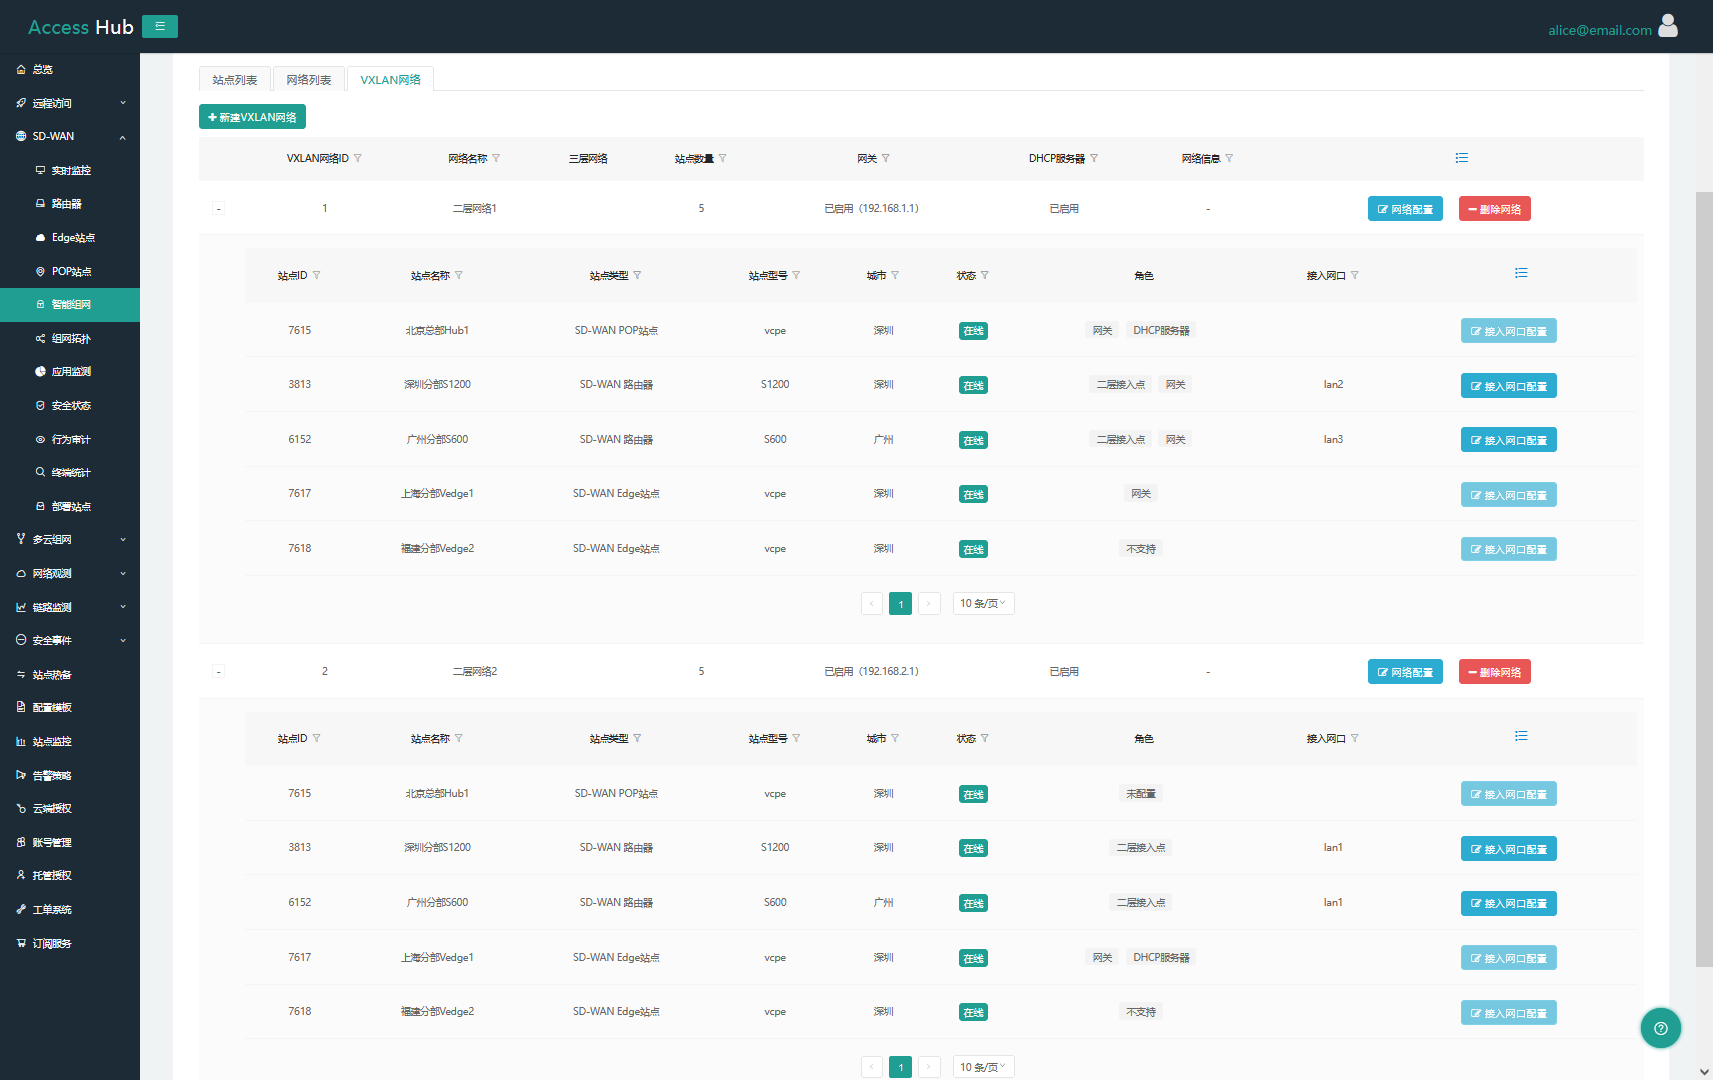
Task: Click the sidebar collapse hamburger button
Action: [x=160, y=27]
